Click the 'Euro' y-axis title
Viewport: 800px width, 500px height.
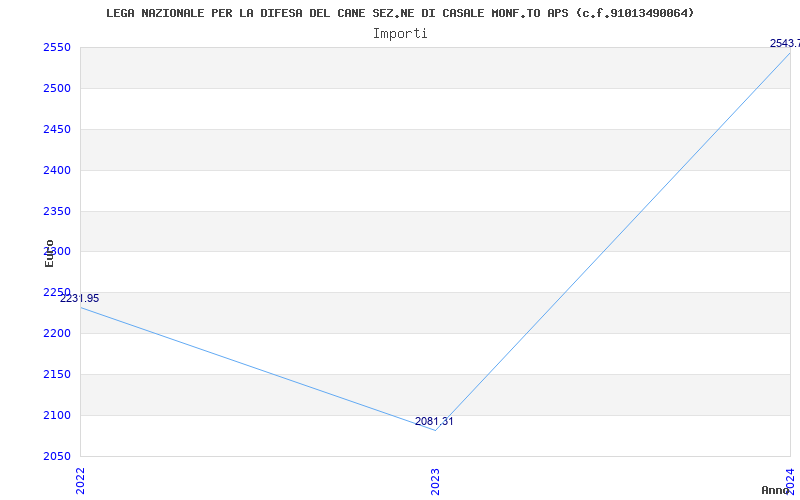point(49,253)
